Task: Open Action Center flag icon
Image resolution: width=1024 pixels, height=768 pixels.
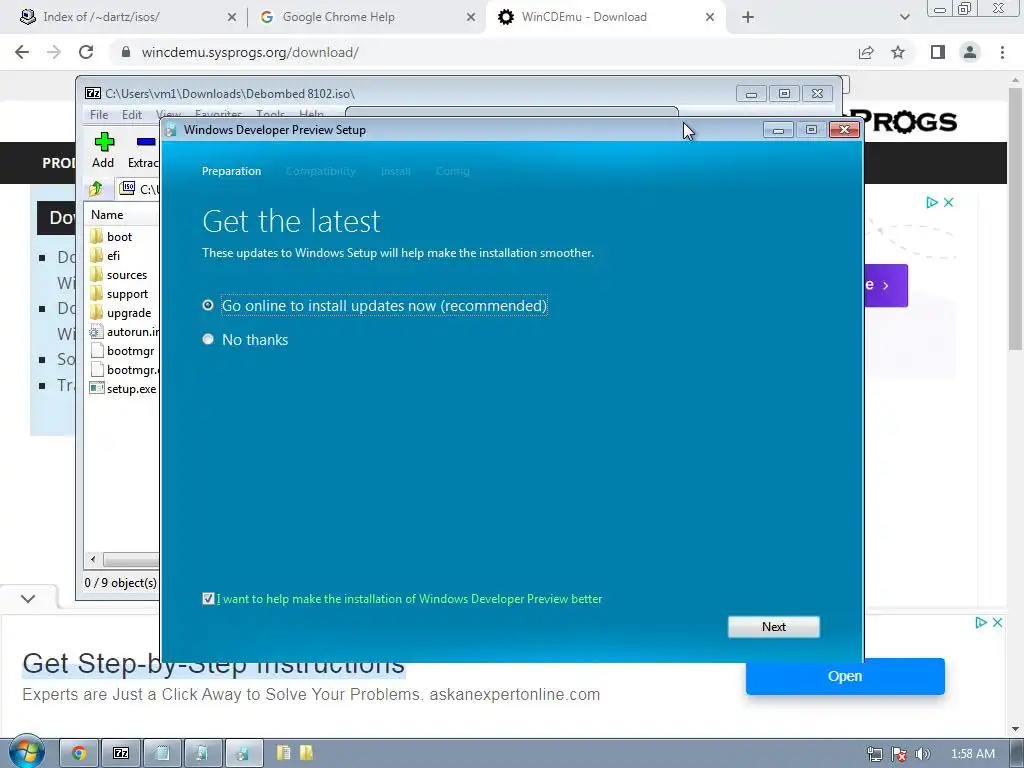Action: [899, 754]
